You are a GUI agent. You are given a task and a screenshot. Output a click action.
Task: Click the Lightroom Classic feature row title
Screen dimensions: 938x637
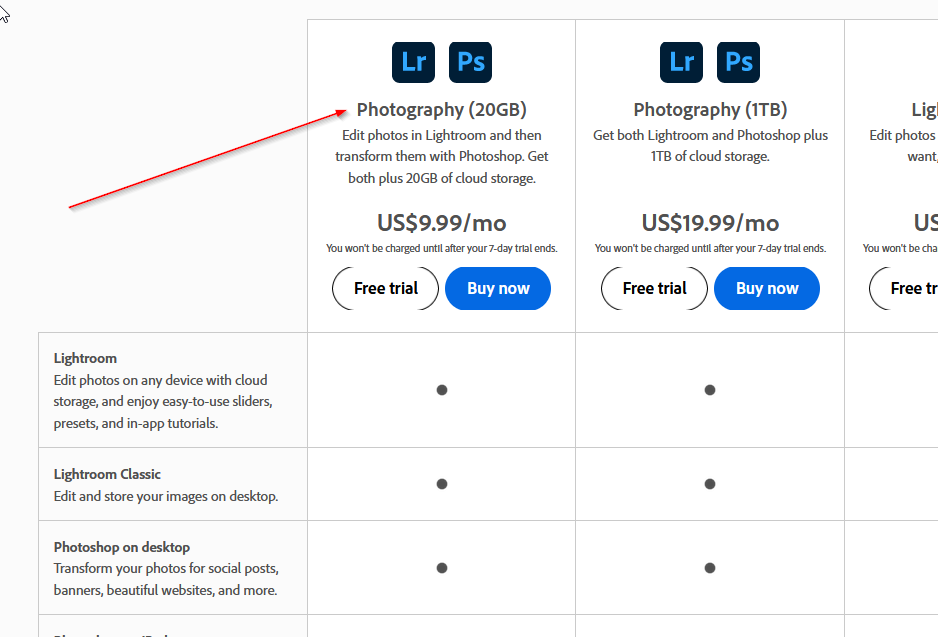(107, 474)
